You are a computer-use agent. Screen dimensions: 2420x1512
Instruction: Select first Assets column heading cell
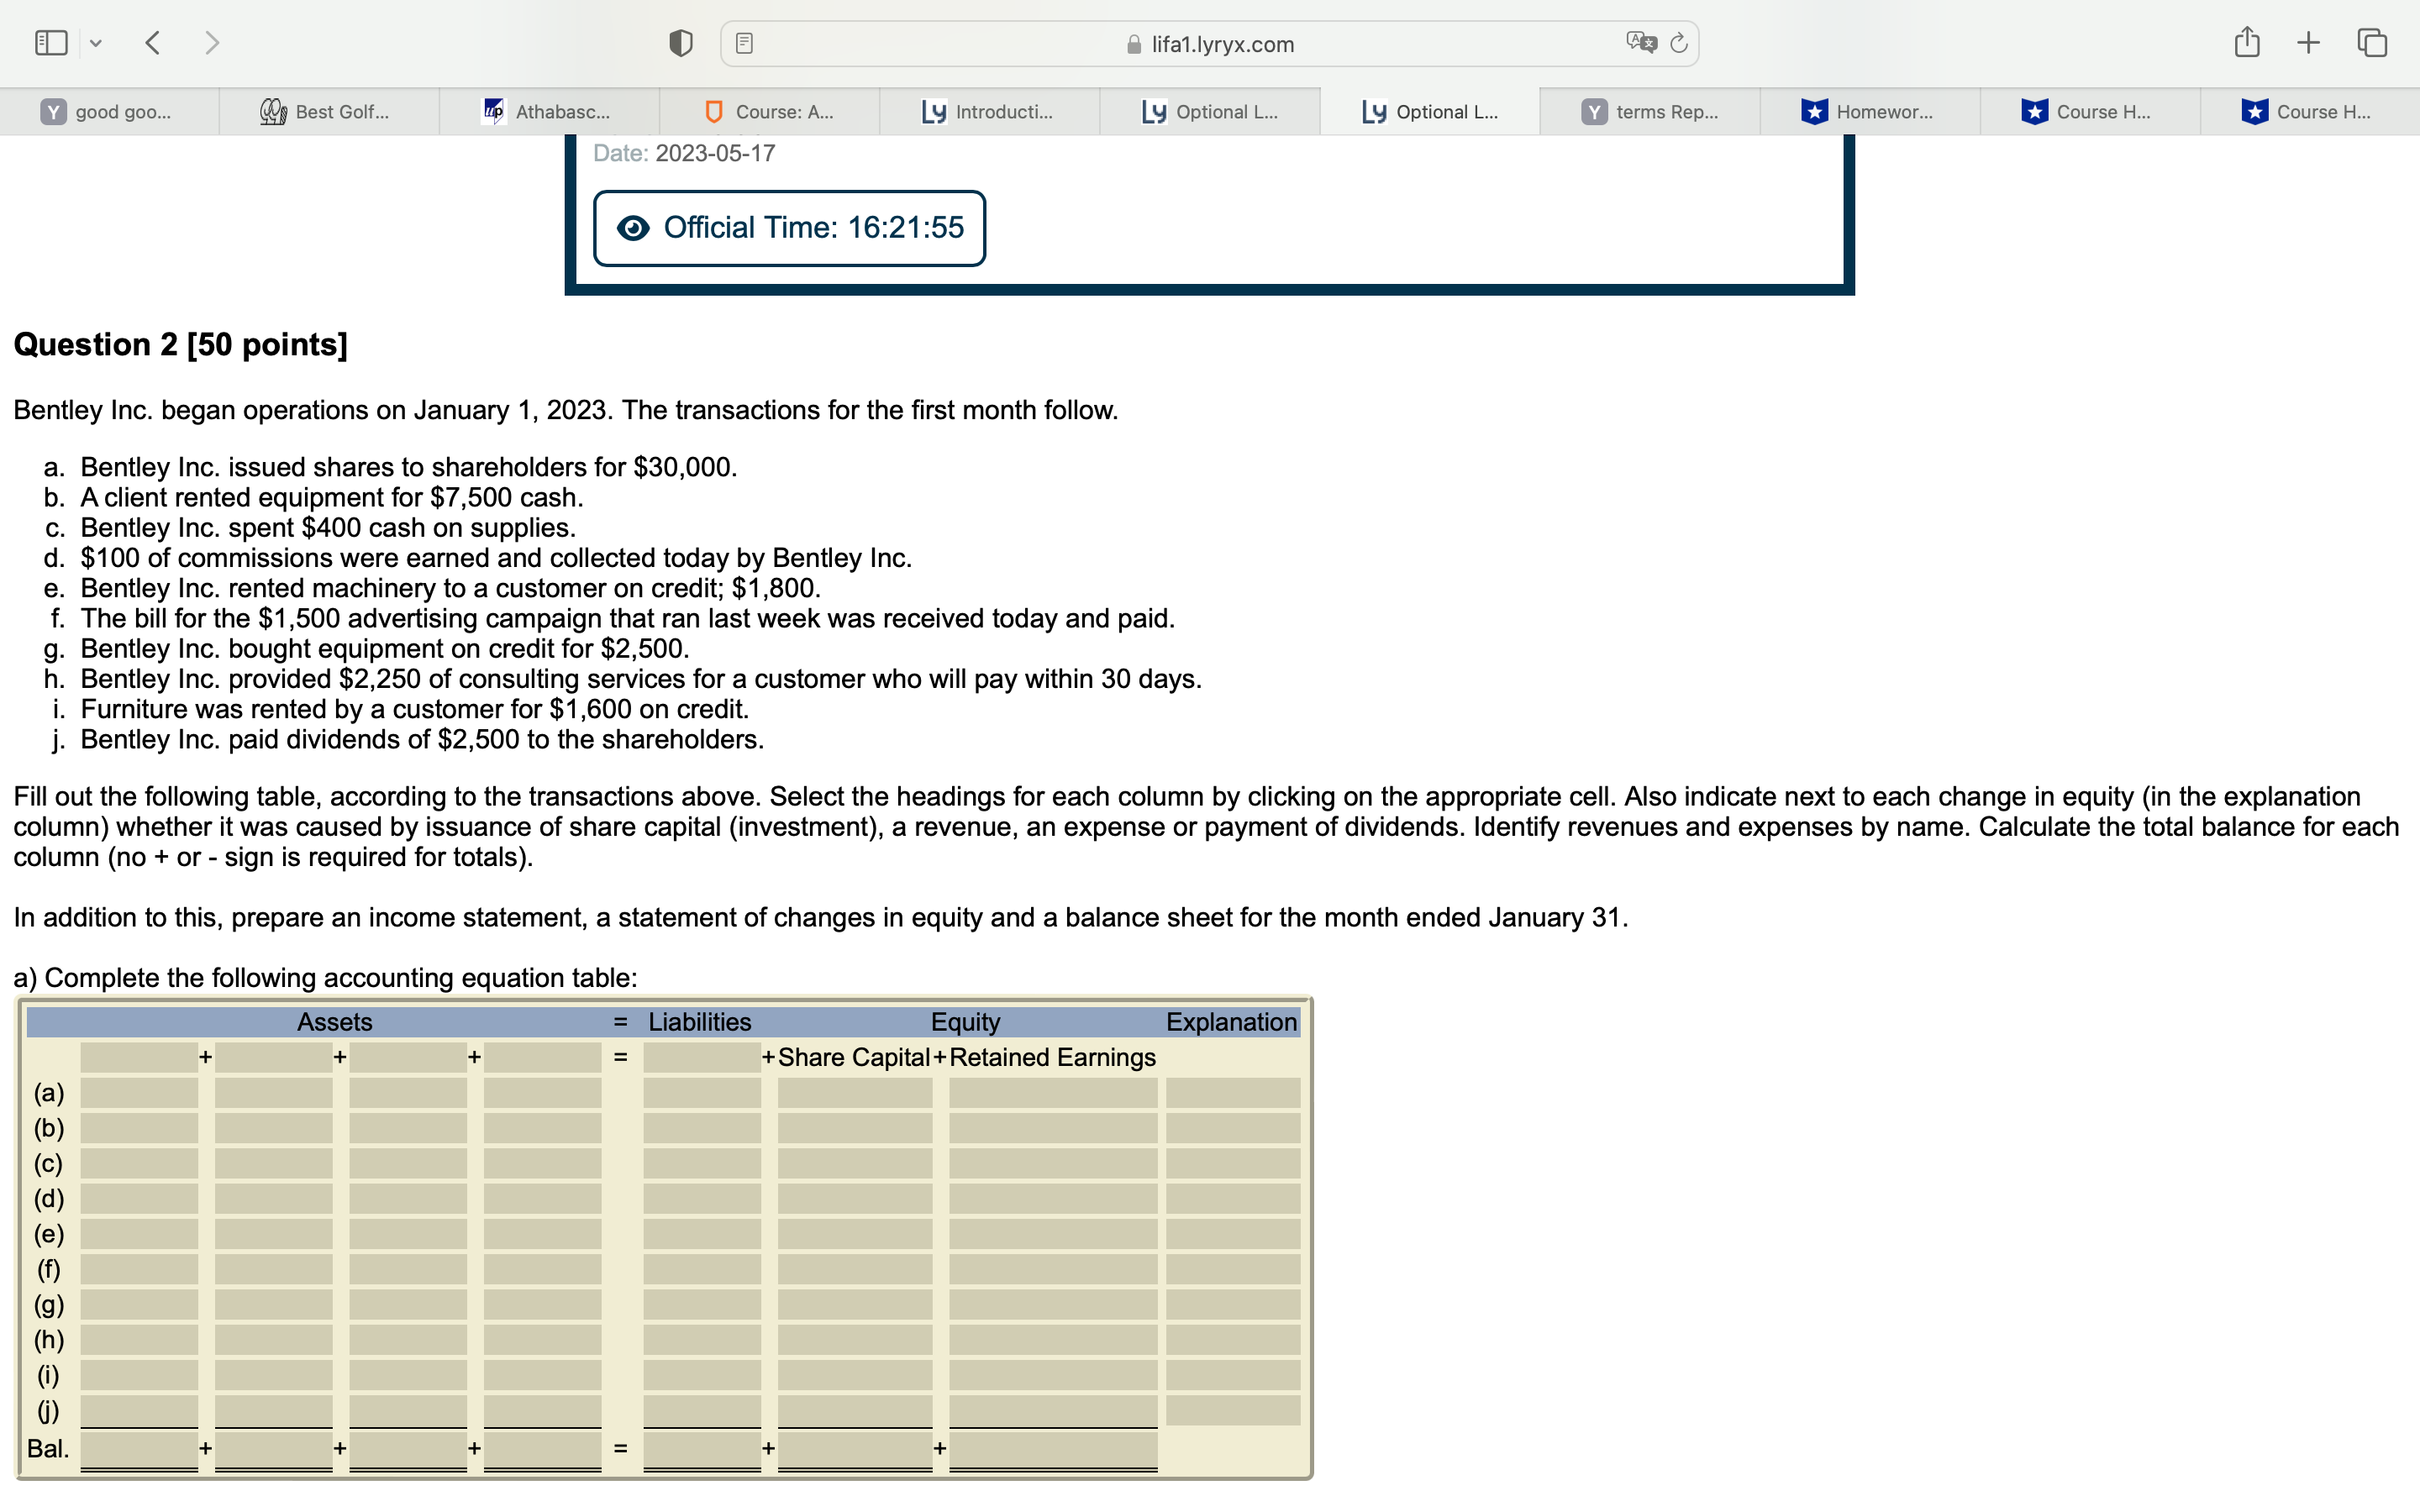point(139,1057)
